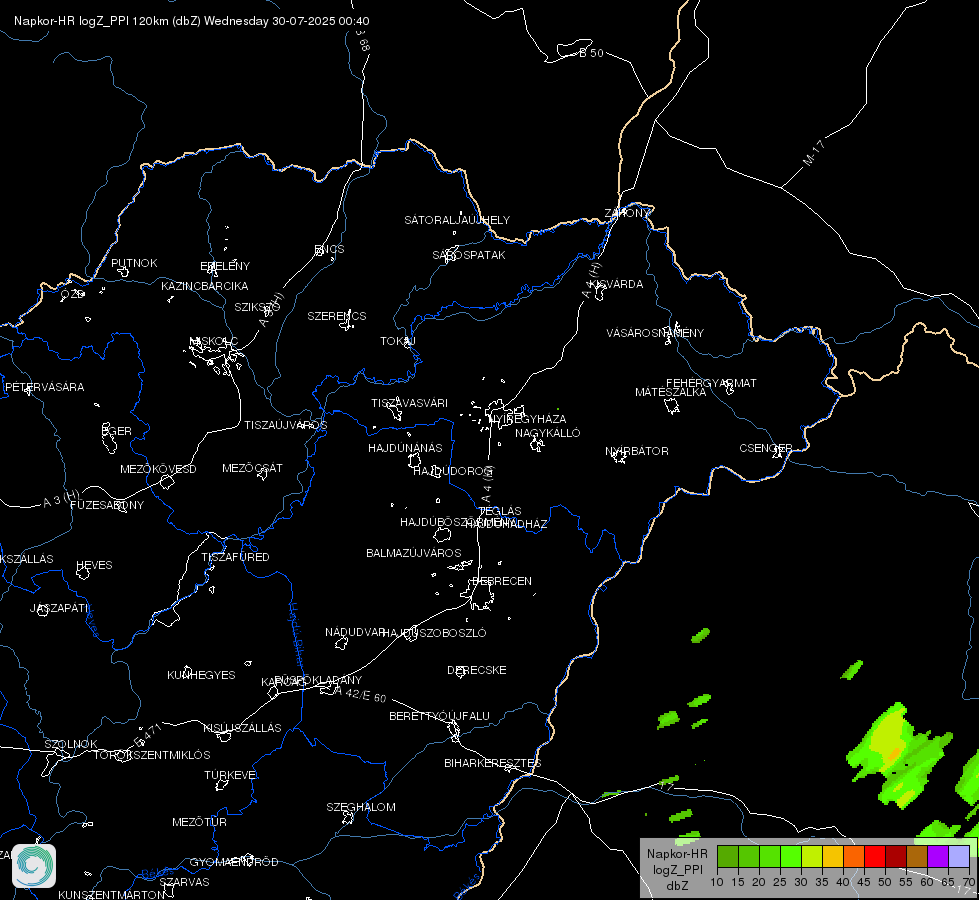Click the 10–15 dBZ dark green swatch
Viewport: 979px width, 900px height.
pos(728,856)
